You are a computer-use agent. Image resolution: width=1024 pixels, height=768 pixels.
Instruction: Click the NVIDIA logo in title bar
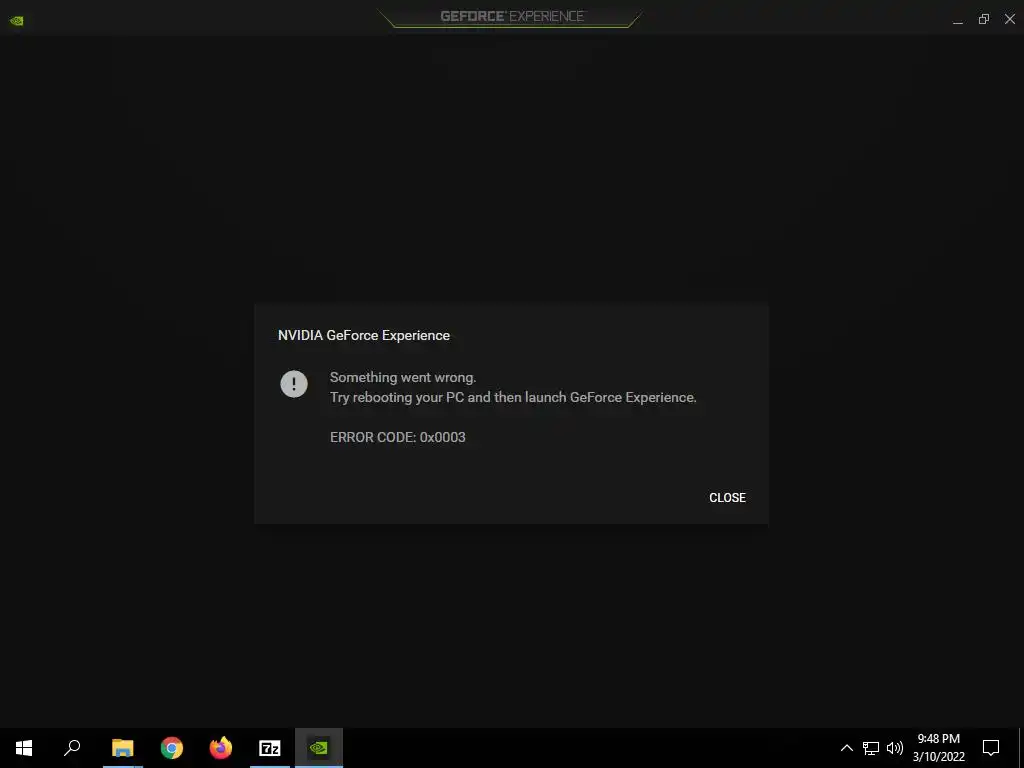pyautogui.click(x=17, y=20)
